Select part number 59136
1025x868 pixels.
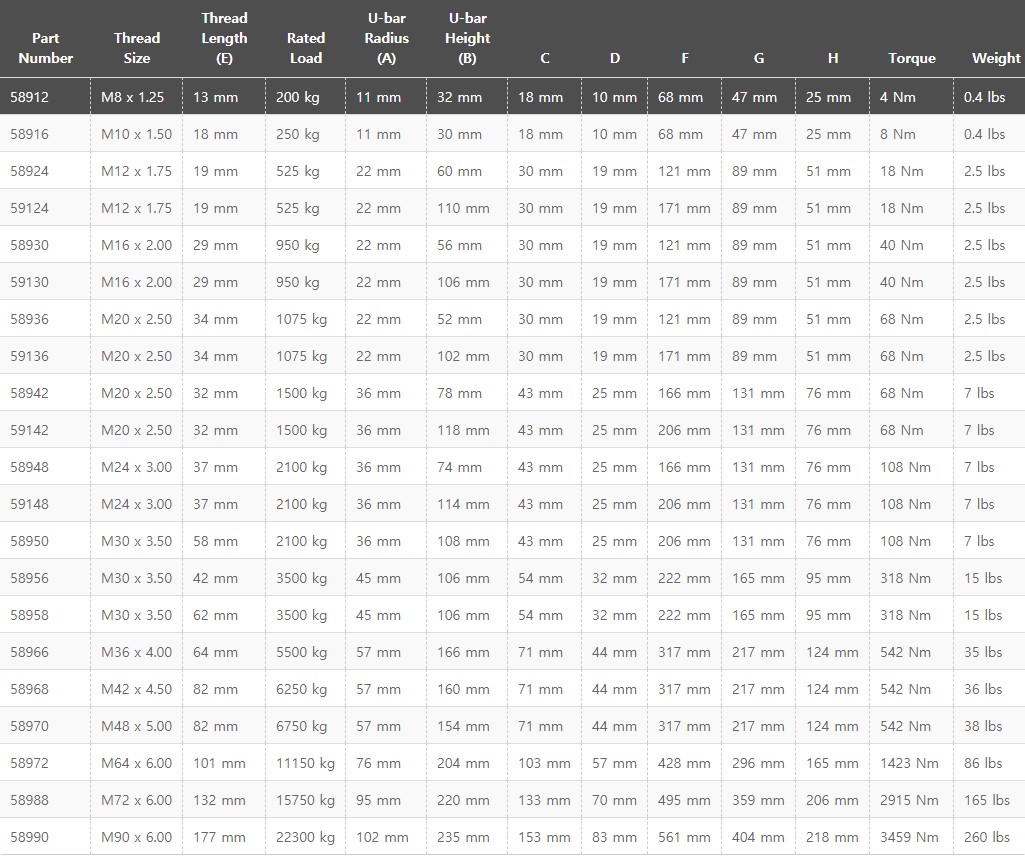coord(29,356)
